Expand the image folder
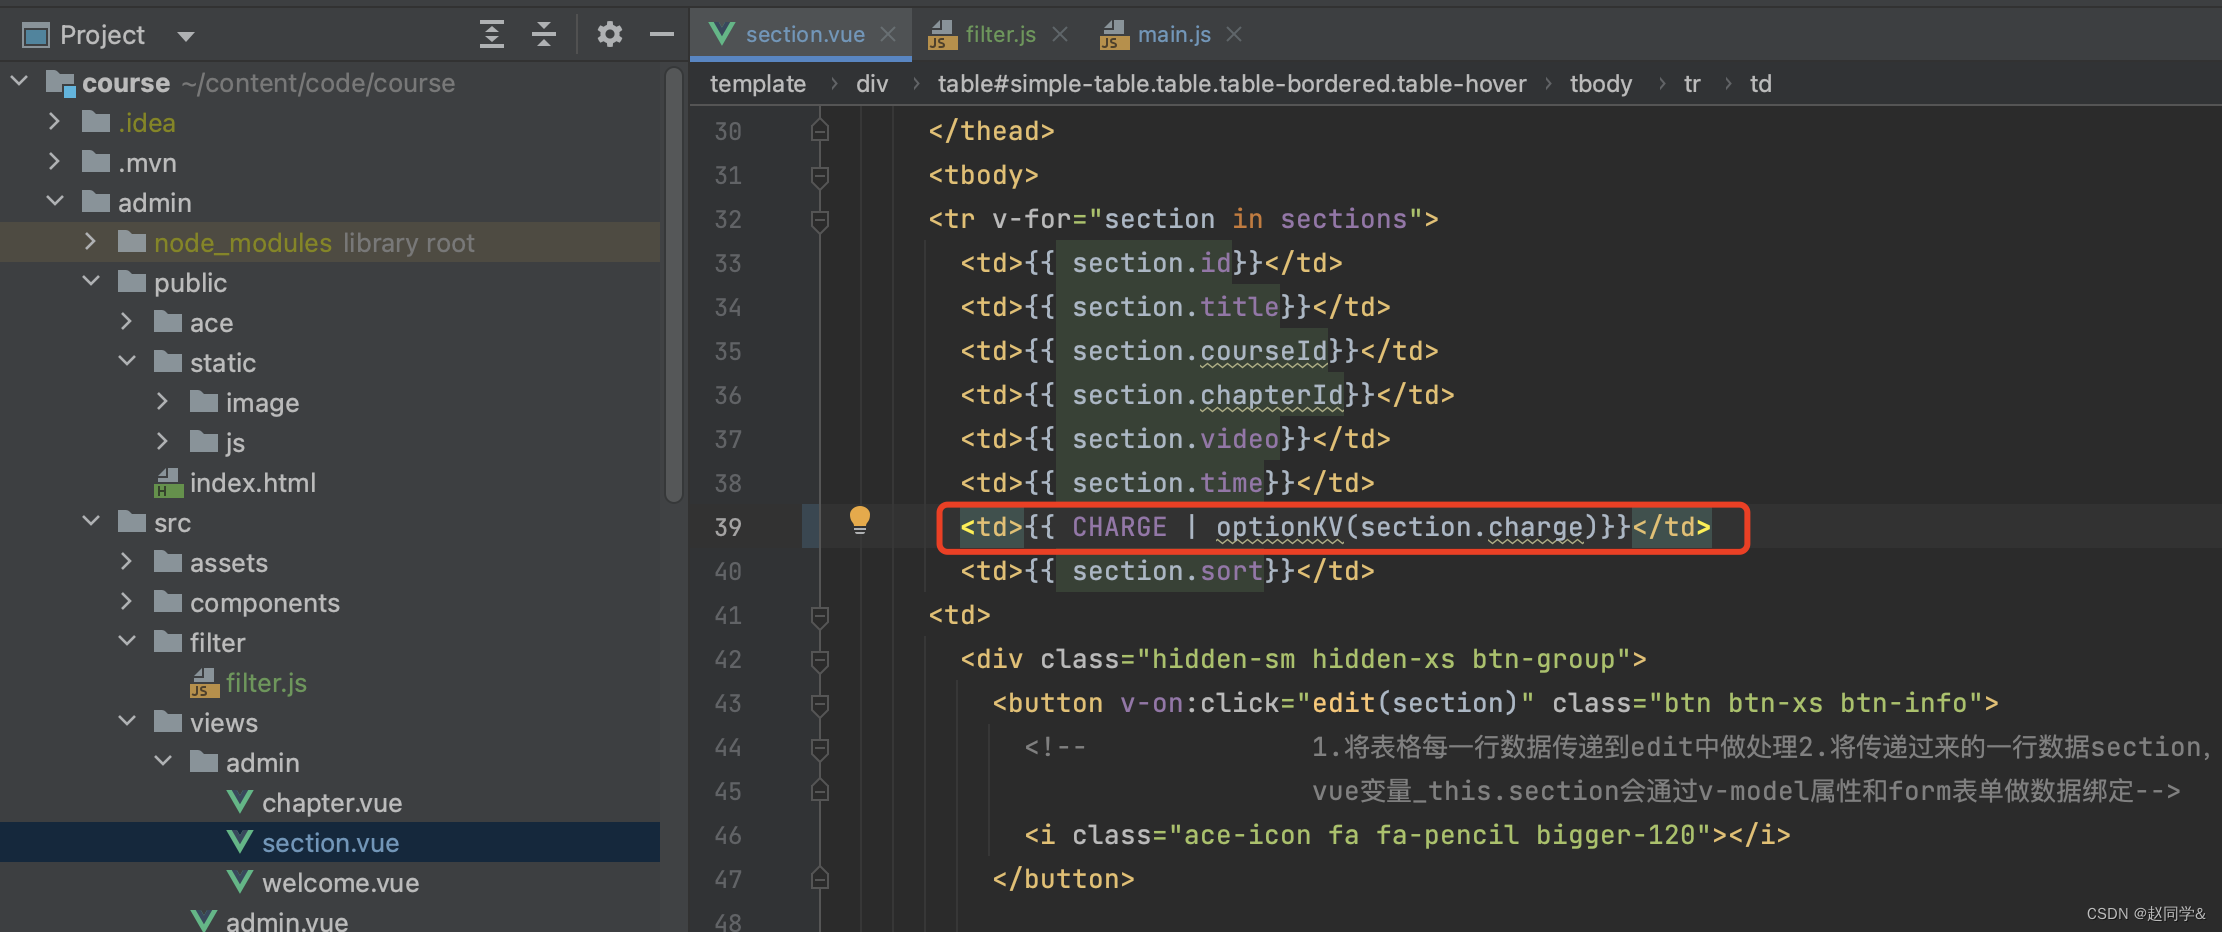This screenshot has width=2222, height=932. (163, 401)
